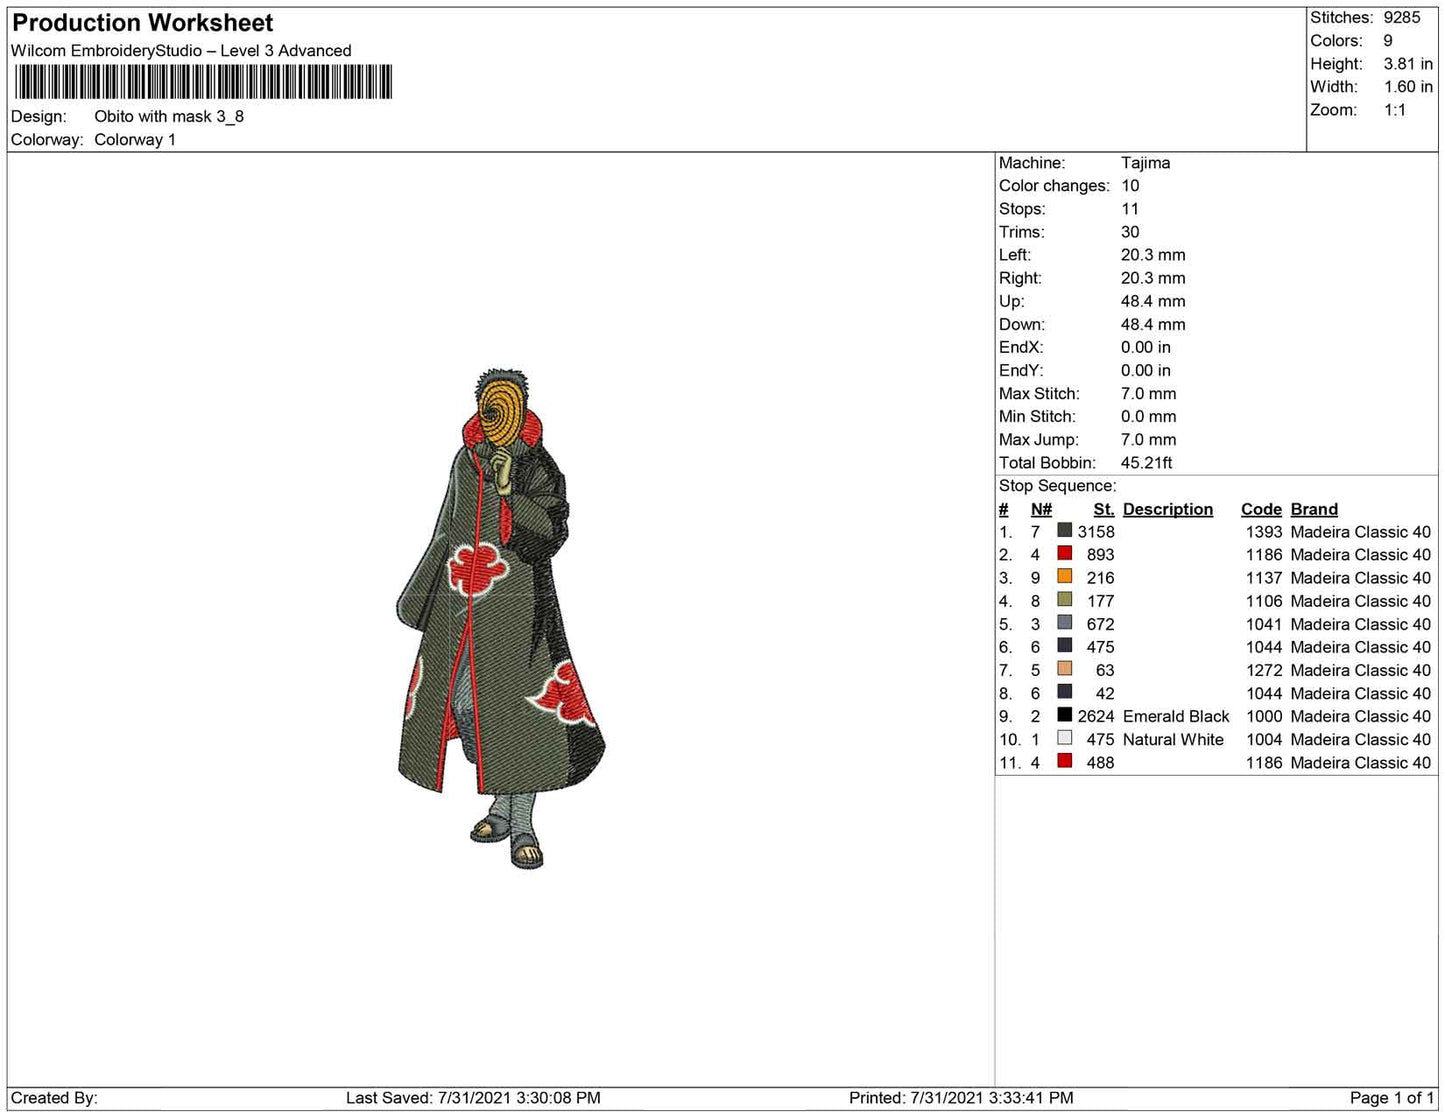Viewport: 1445px width, 1112px height.
Task: Click the olive swatch in stop row 4
Action: tap(1064, 600)
